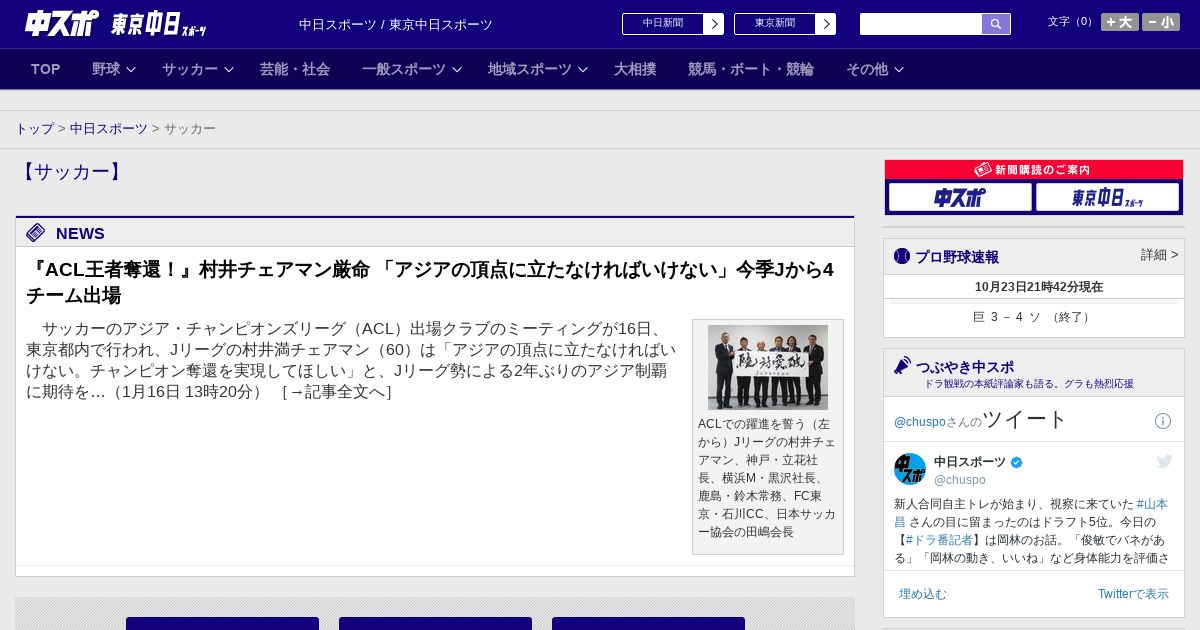Click the #ドラ番記者 hashtag
This screenshot has height=630, width=1200.
(x=939, y=540)
